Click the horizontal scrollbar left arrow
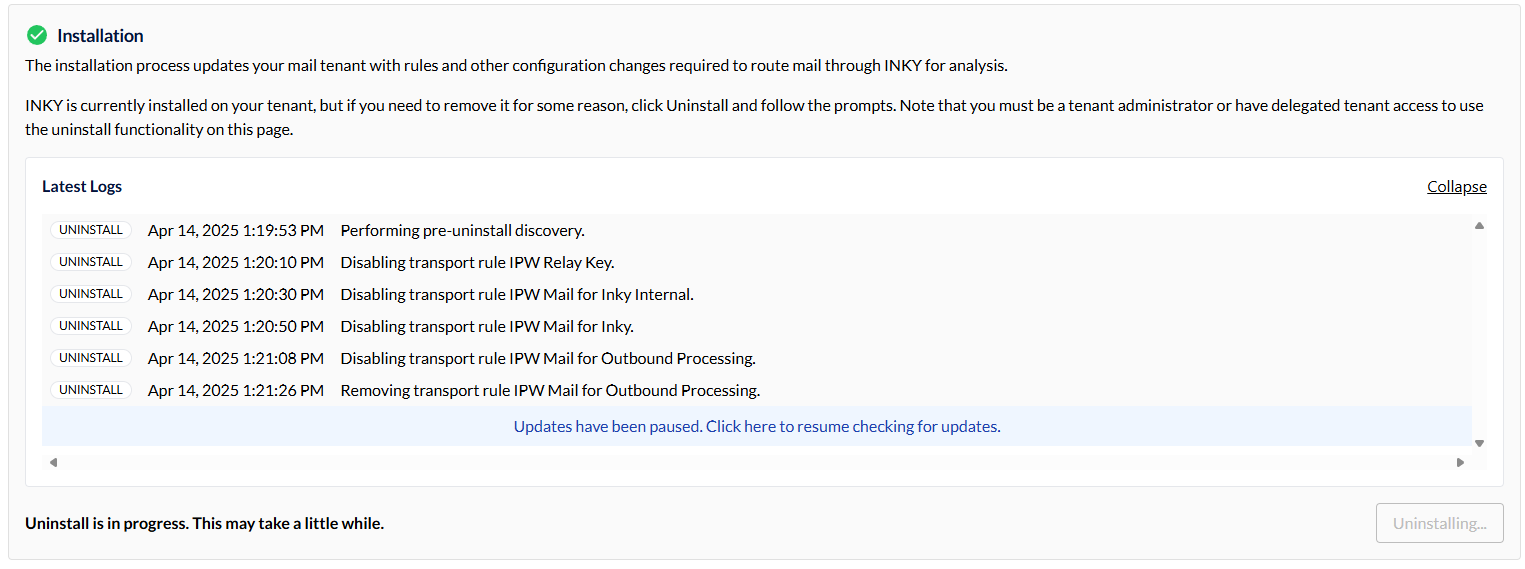 pos(53,462)
